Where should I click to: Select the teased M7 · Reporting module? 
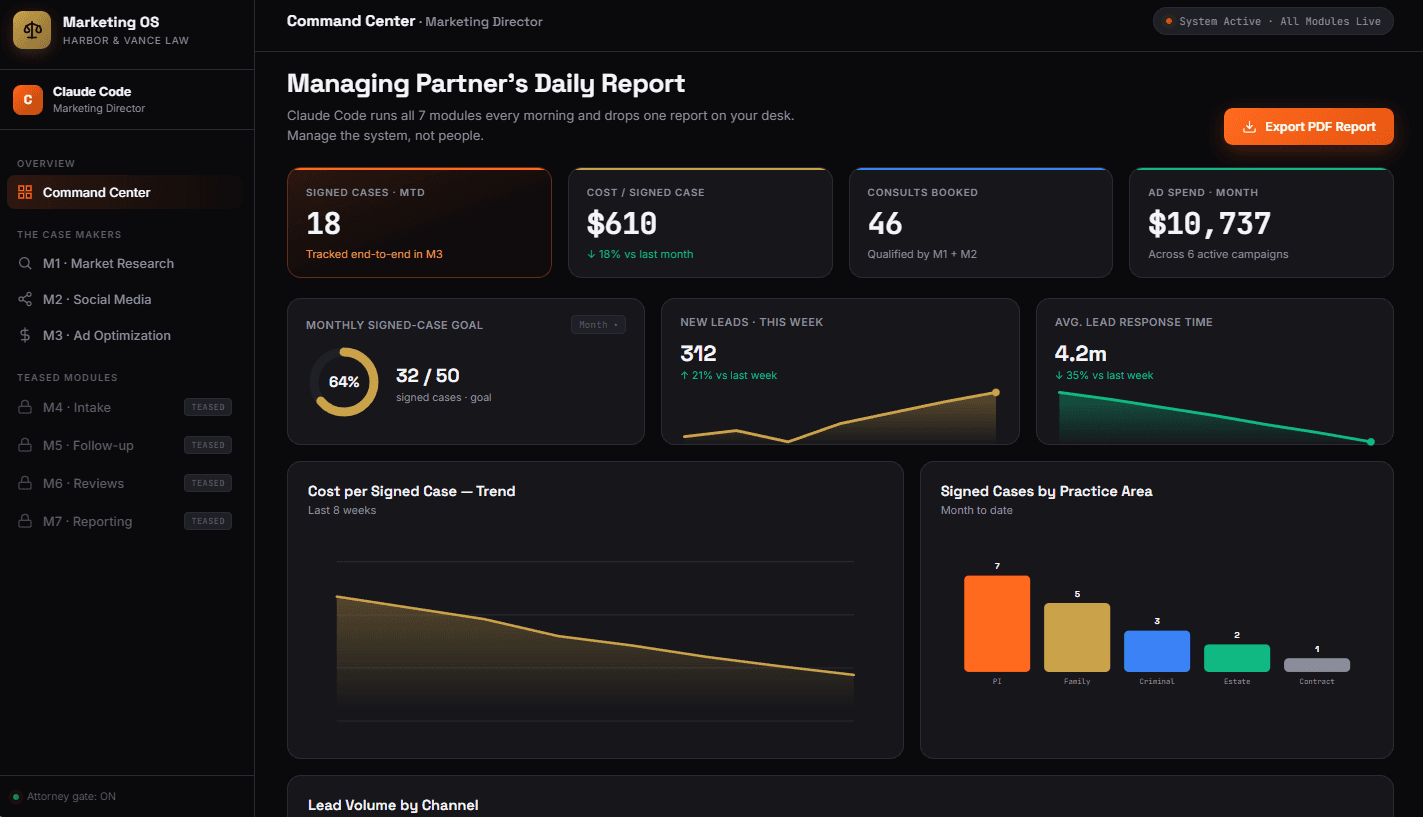[x=124, y=522]
